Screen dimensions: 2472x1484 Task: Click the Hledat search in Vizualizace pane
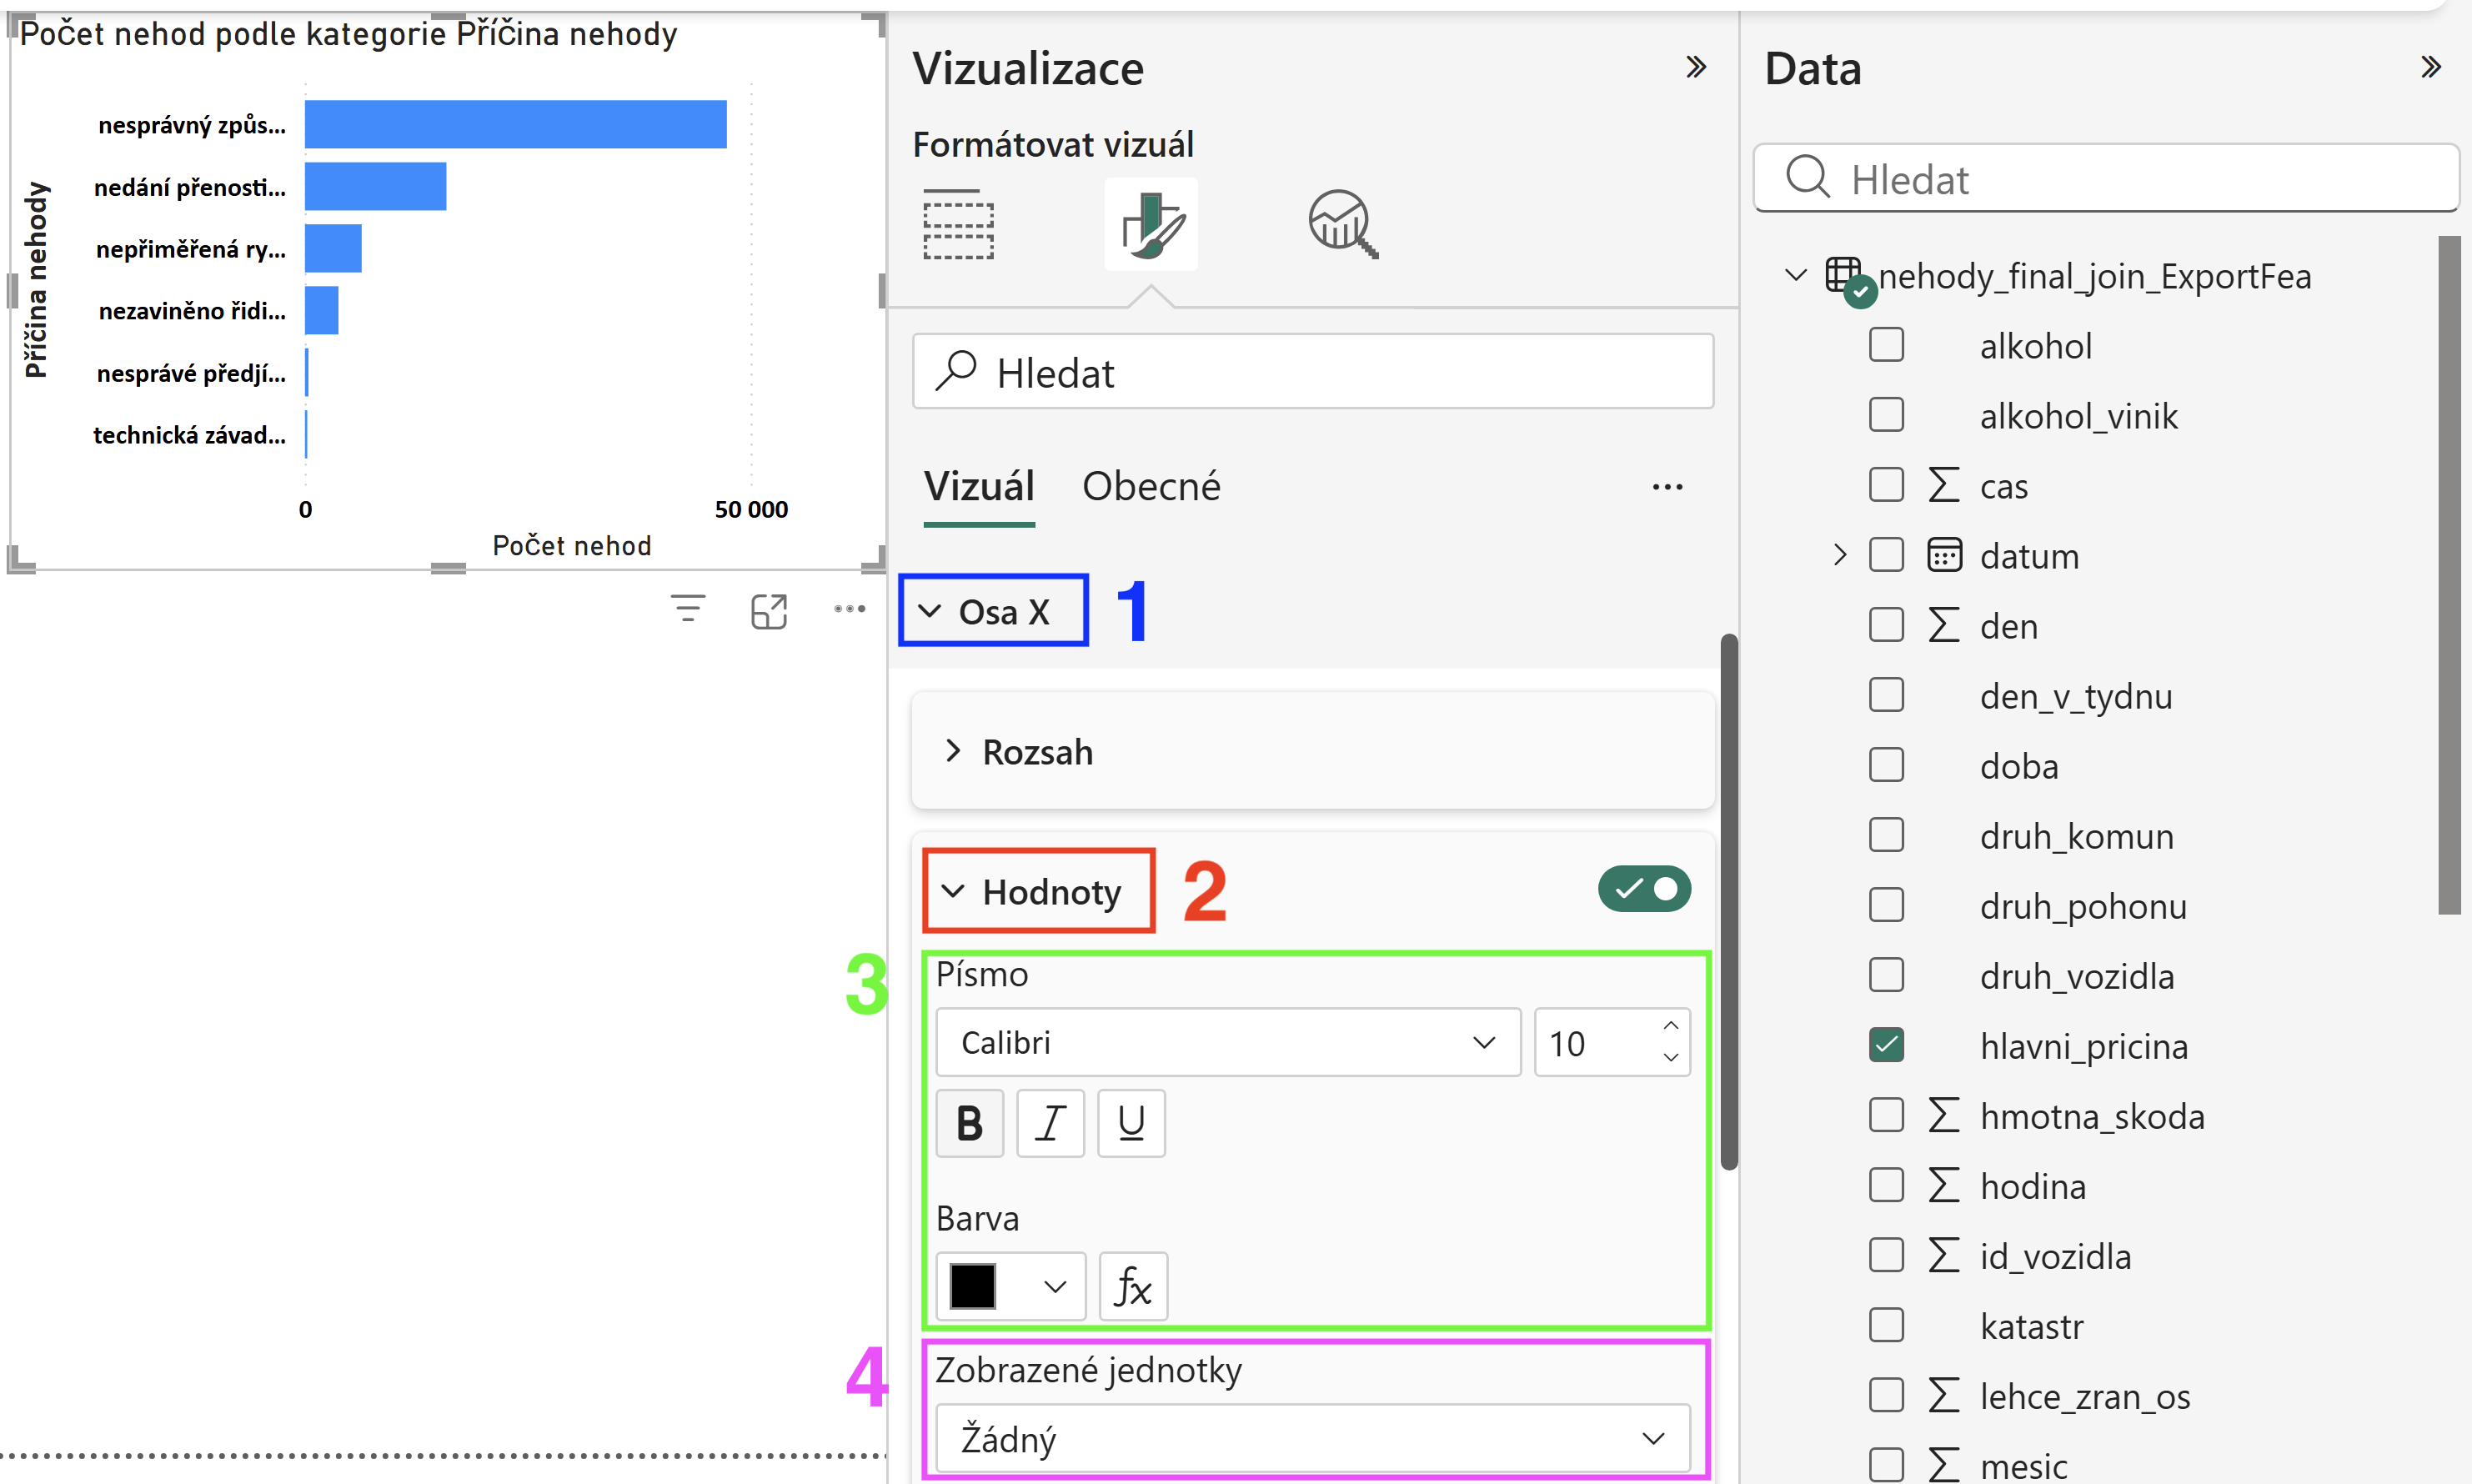(x=1313, y=372)
